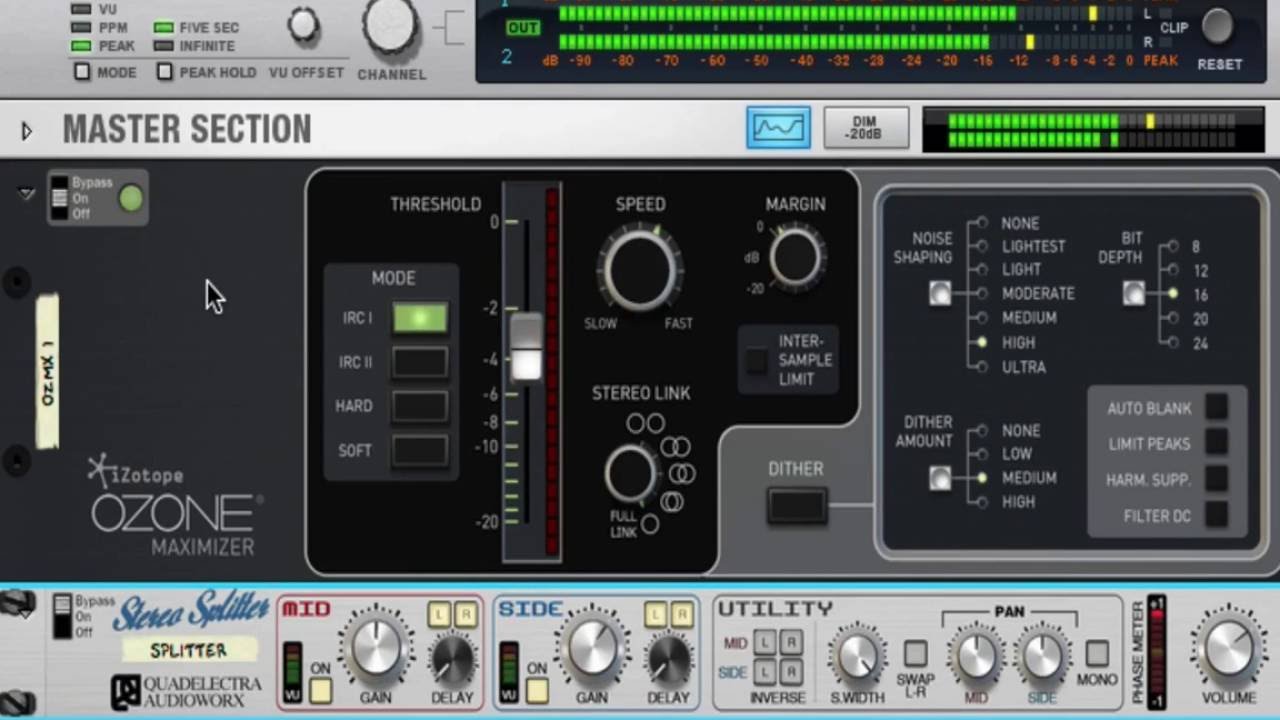
Task: Set noise shaping to HIGH
Action: pos(983,342)
